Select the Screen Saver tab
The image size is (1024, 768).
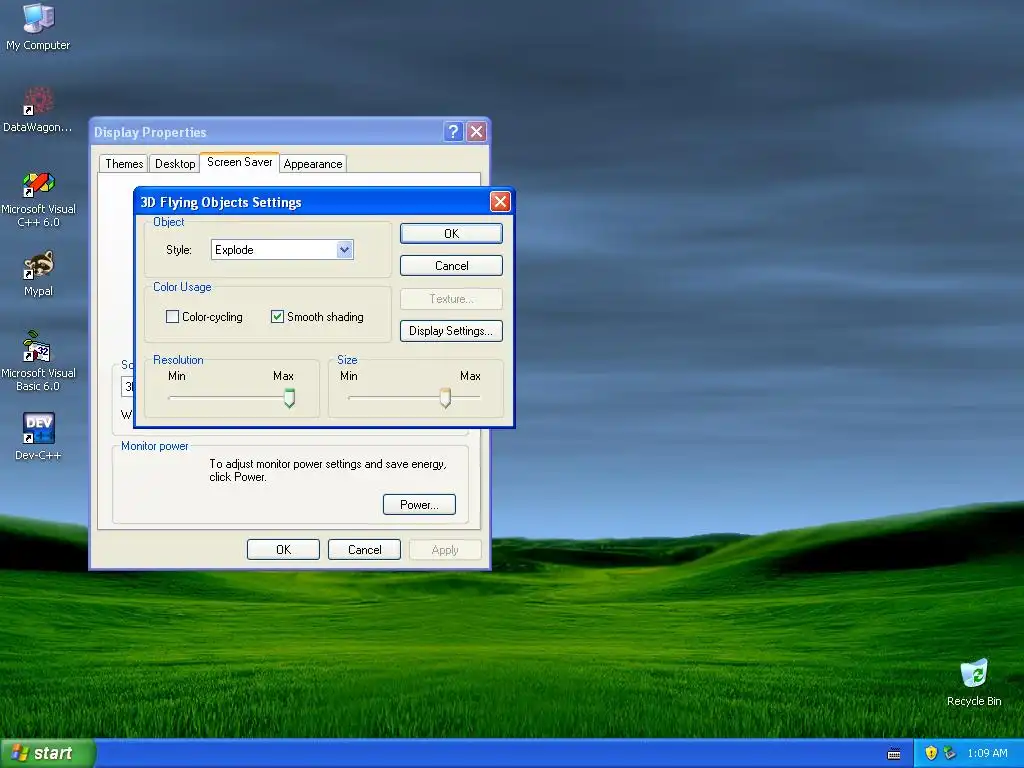pyautogui.click(x=240, y=162)
